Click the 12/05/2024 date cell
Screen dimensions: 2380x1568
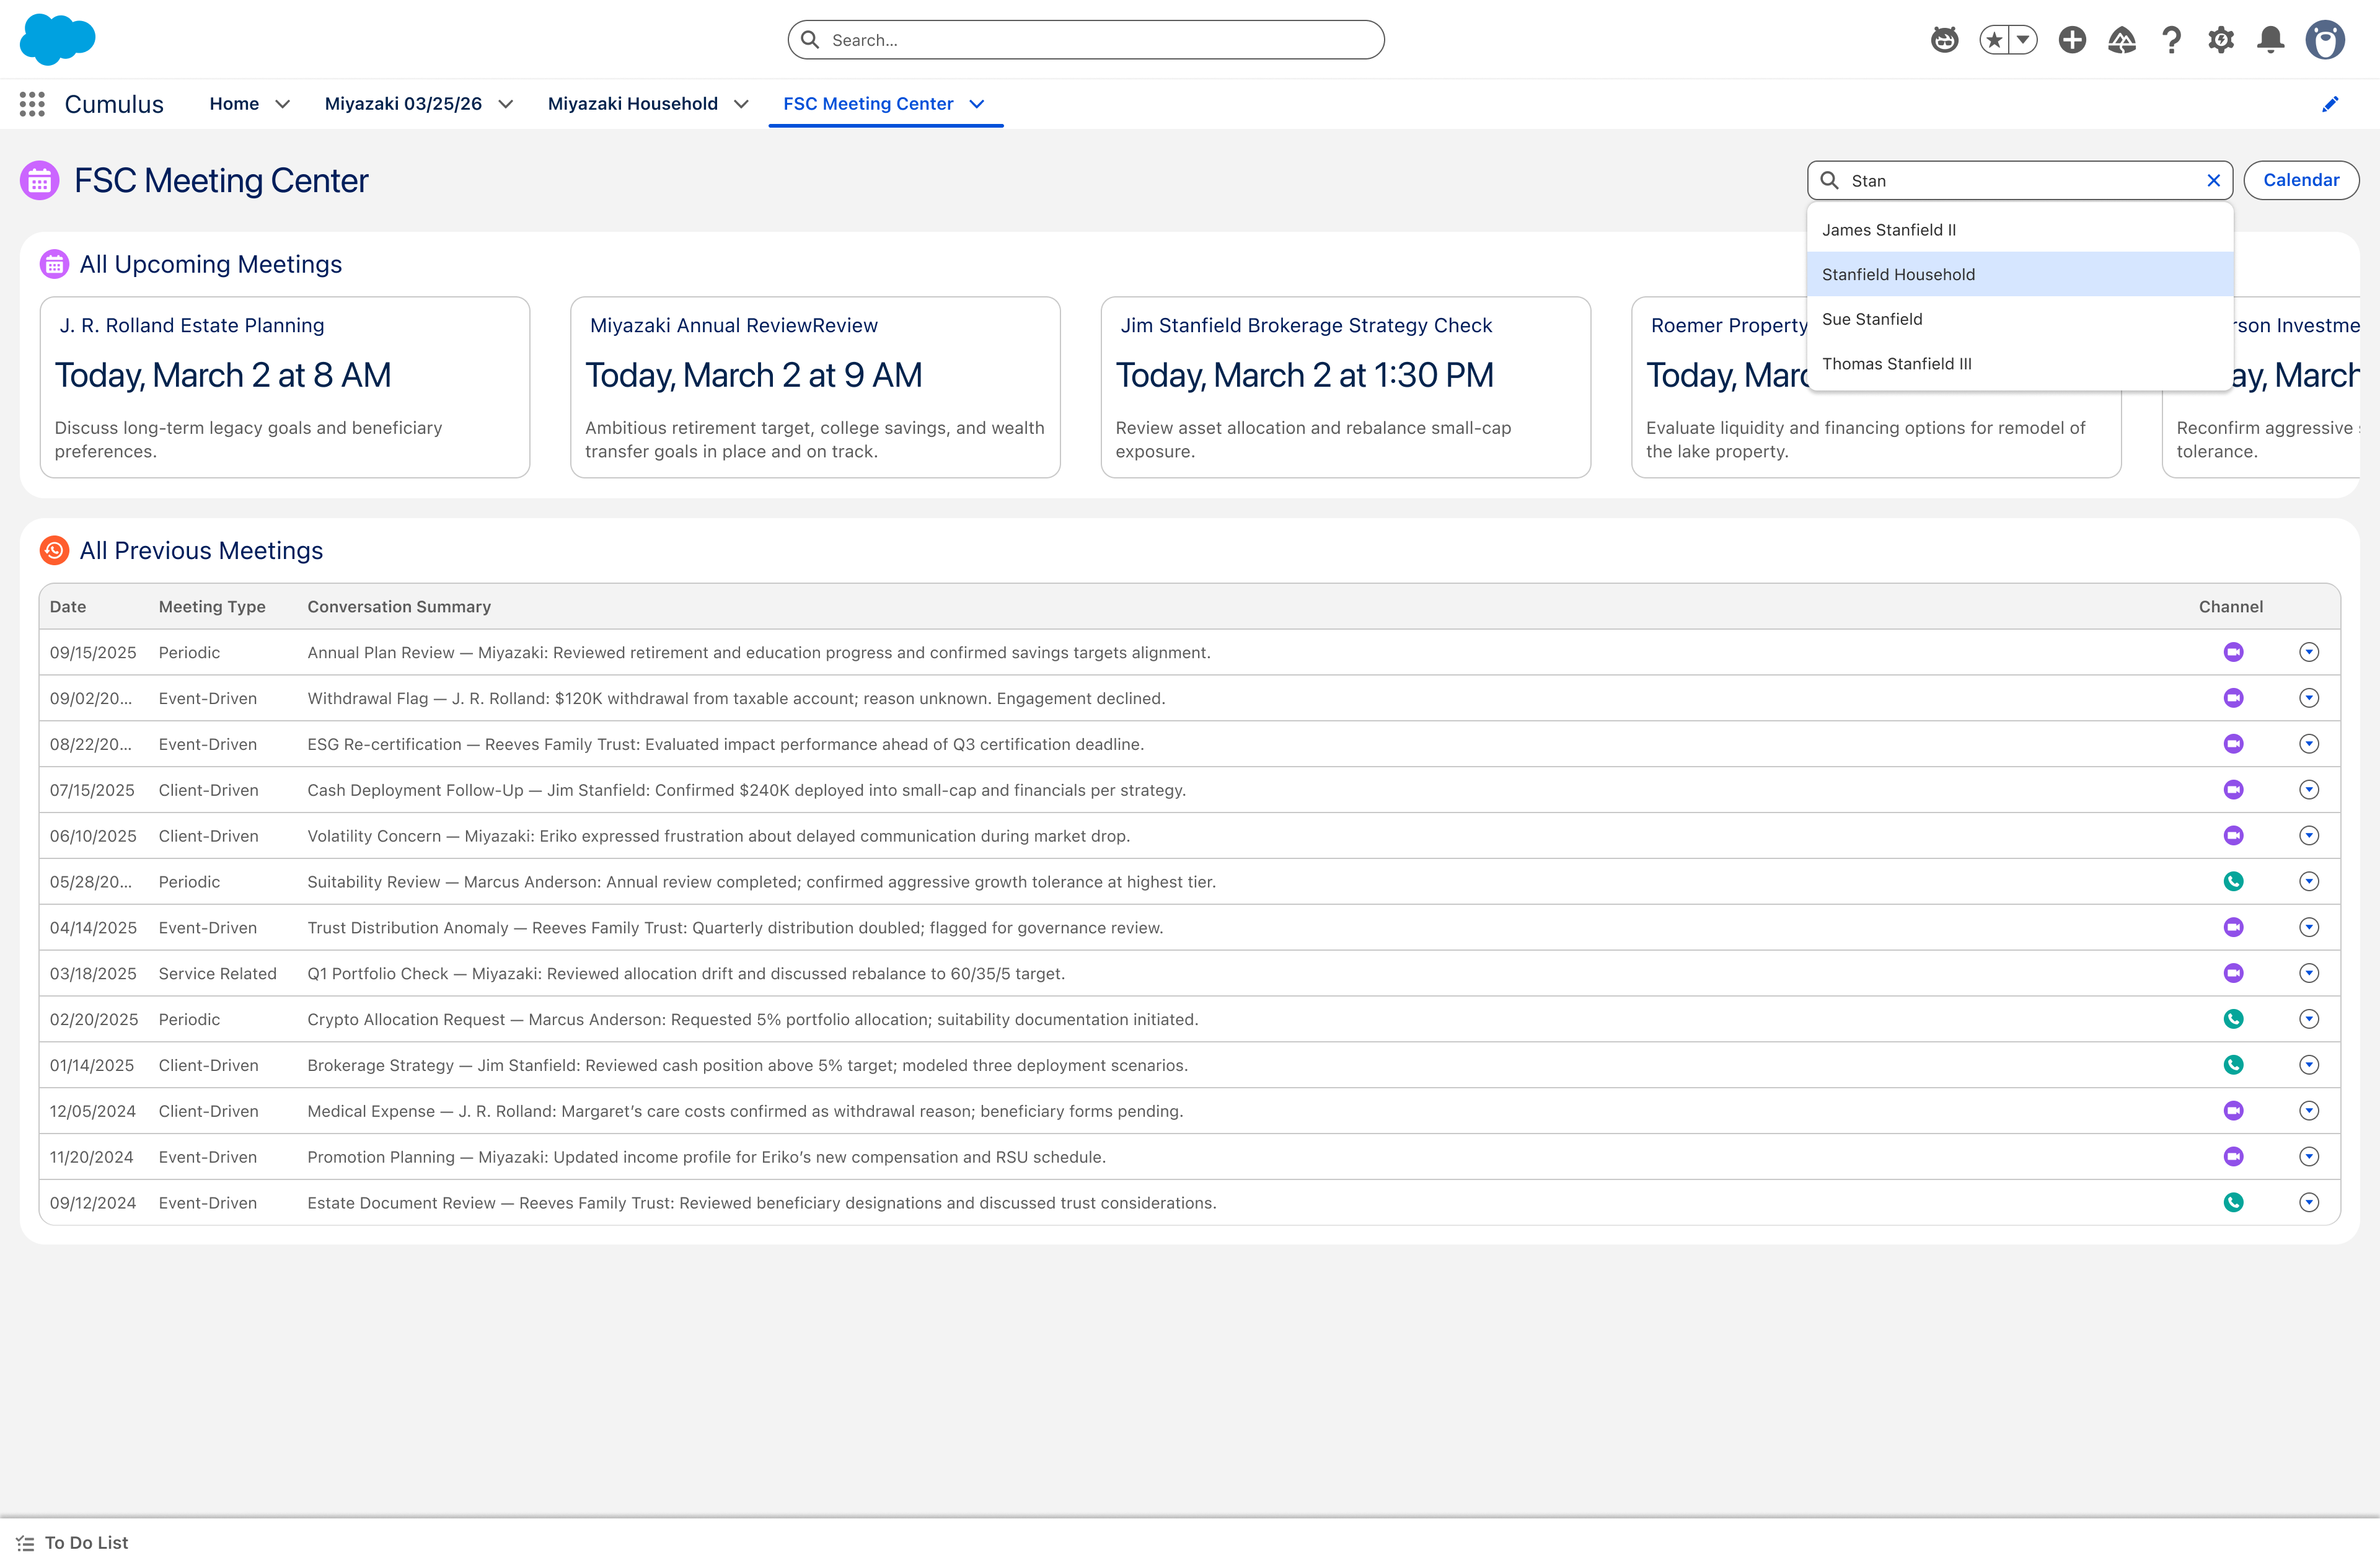[x=93, y=1111]
